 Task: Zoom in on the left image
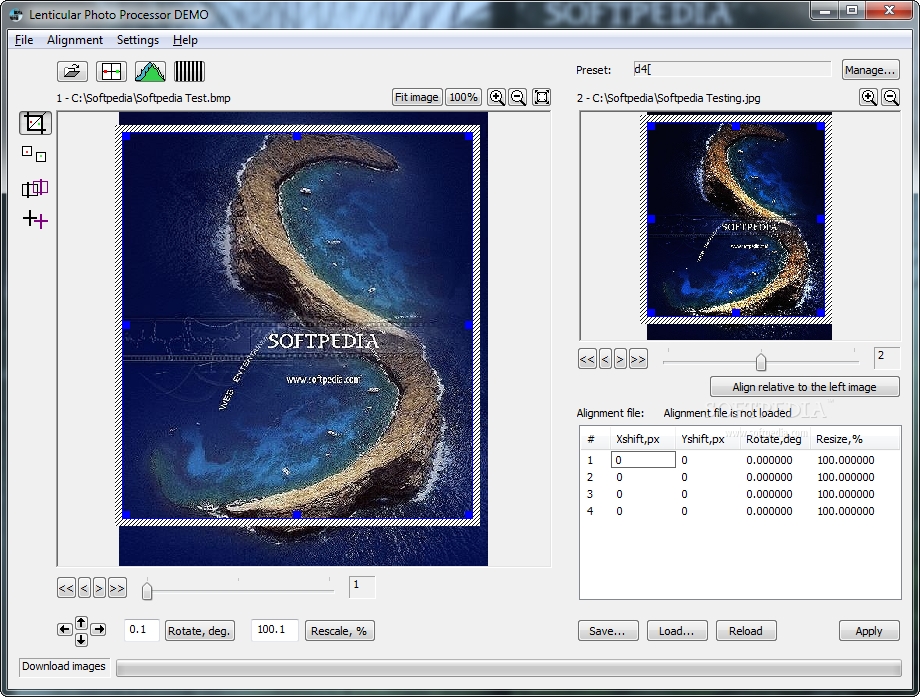(x=496, y=97)
